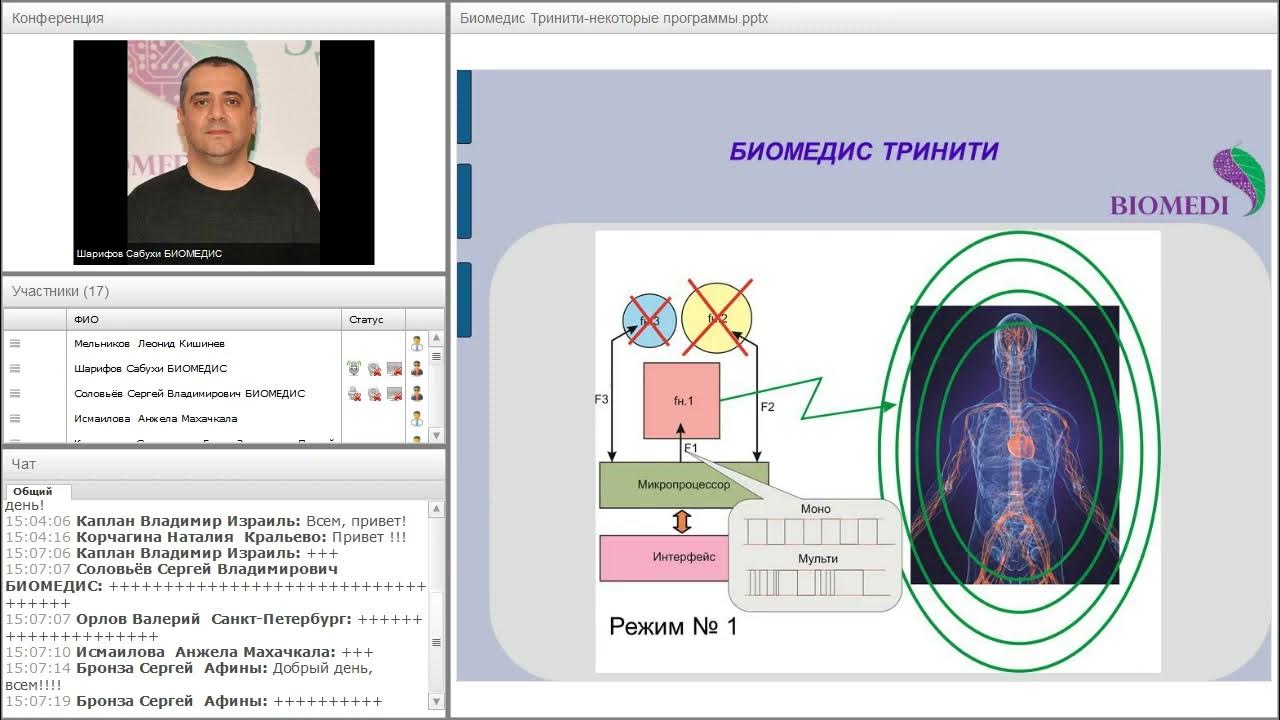The height and width of the screenshot is (720, 1280).
Task: Click the bottom blue side tab of the presentation
Action: [x=464, y=299]
